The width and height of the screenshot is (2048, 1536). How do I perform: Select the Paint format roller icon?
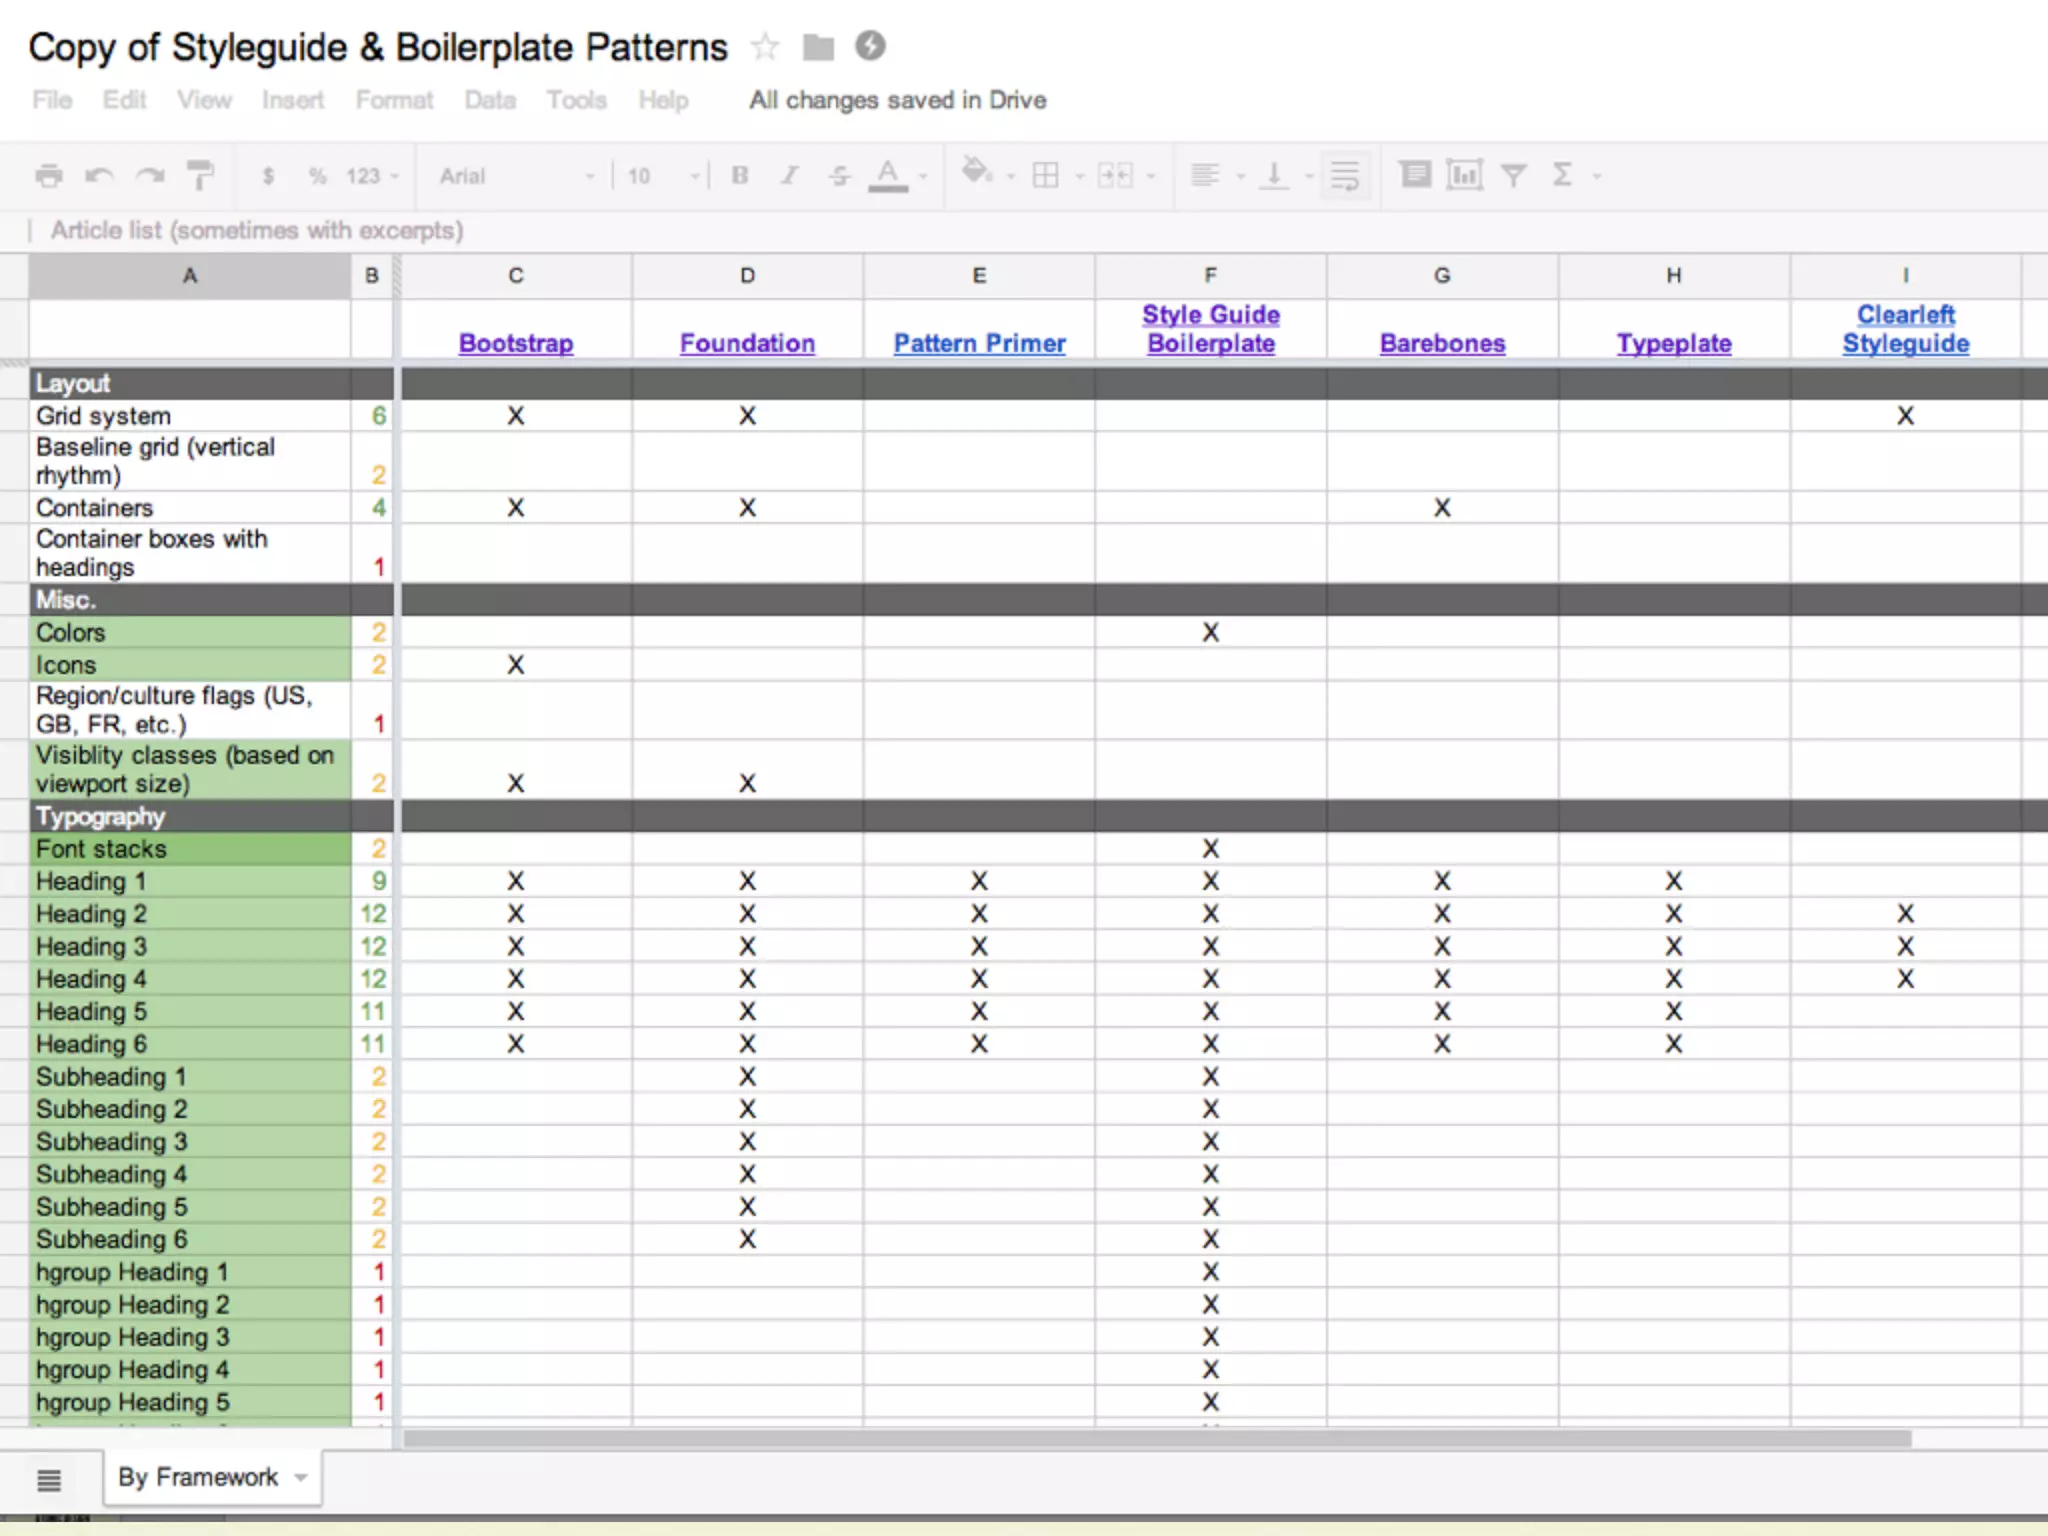pyautogui.click(x=201, y=176)
